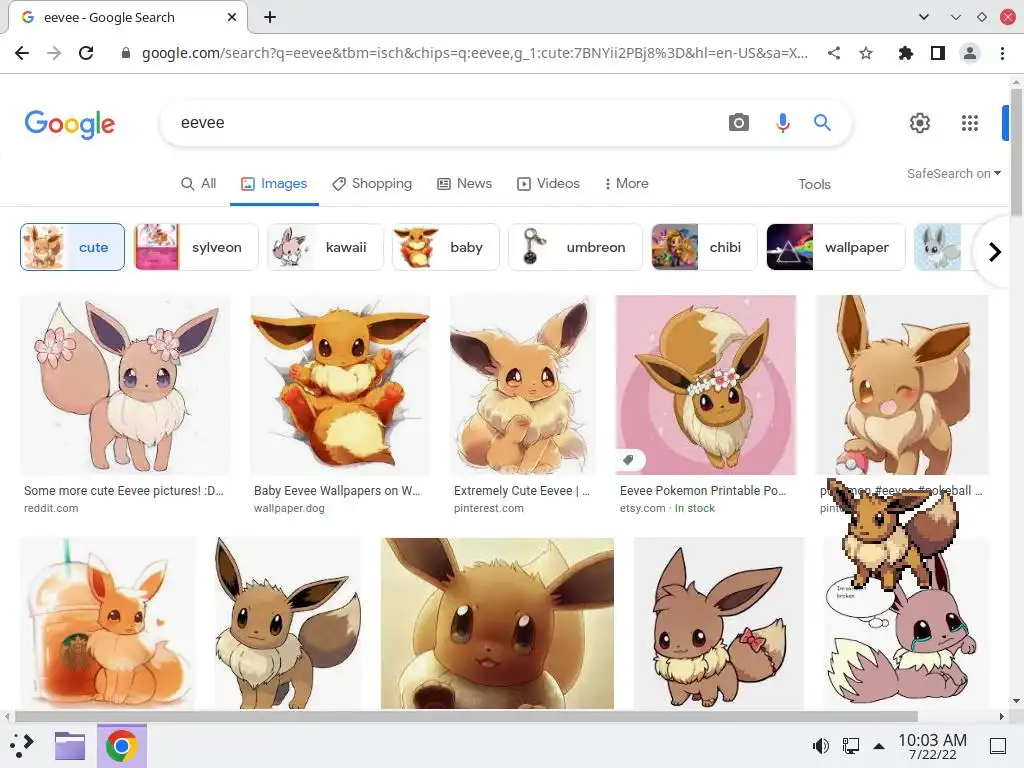Viewport: 1024px width, 768px height.
Task: Open the tab search dropdown arrow
Action: (923, 17)
